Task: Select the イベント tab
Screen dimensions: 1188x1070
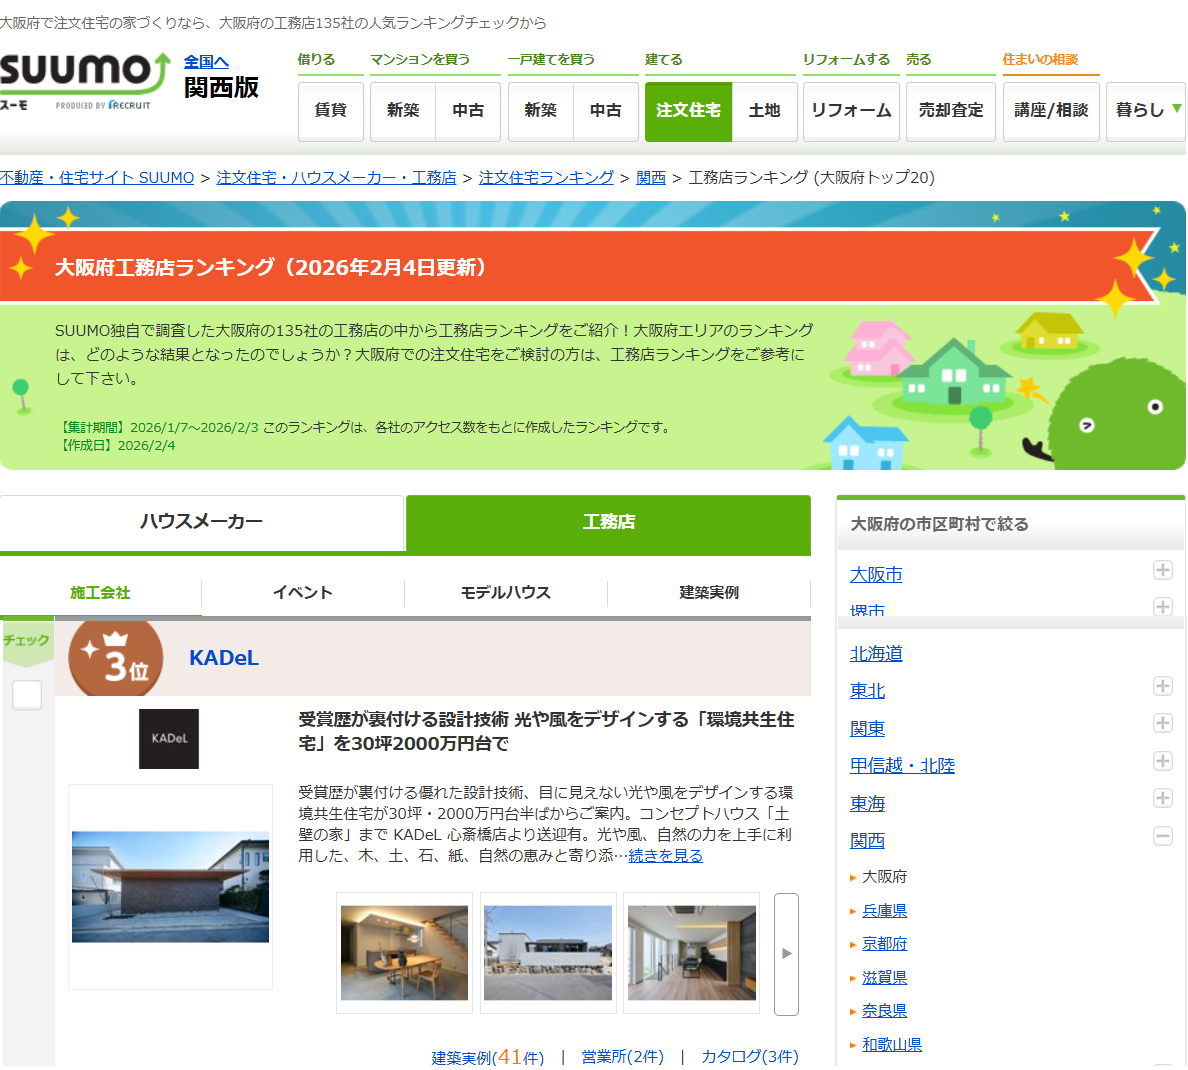Action: point(303,593)
